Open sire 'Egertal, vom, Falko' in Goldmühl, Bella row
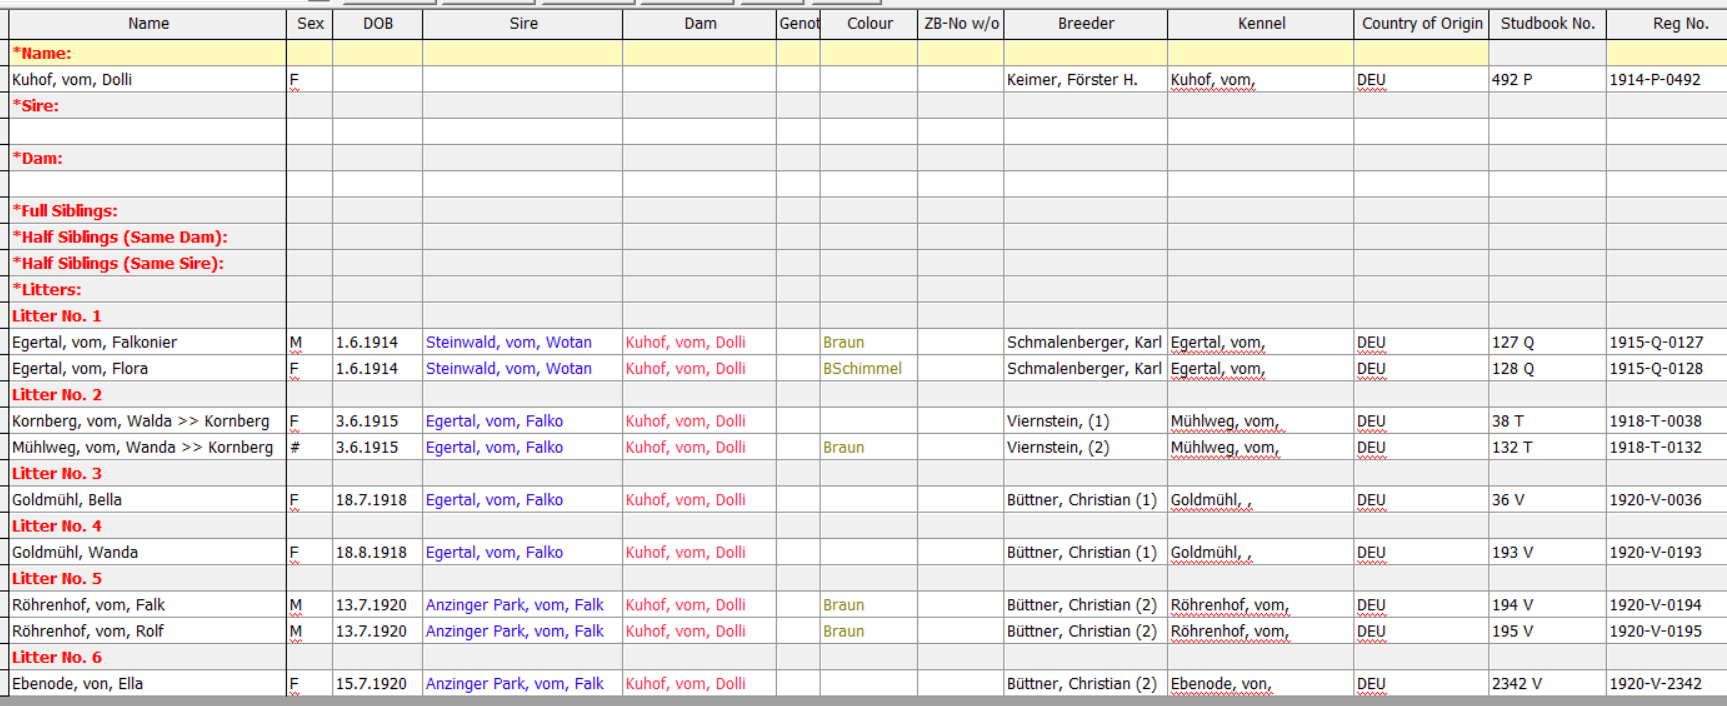The width and height of the screenshot is (1727, 706). coord(494,500)
